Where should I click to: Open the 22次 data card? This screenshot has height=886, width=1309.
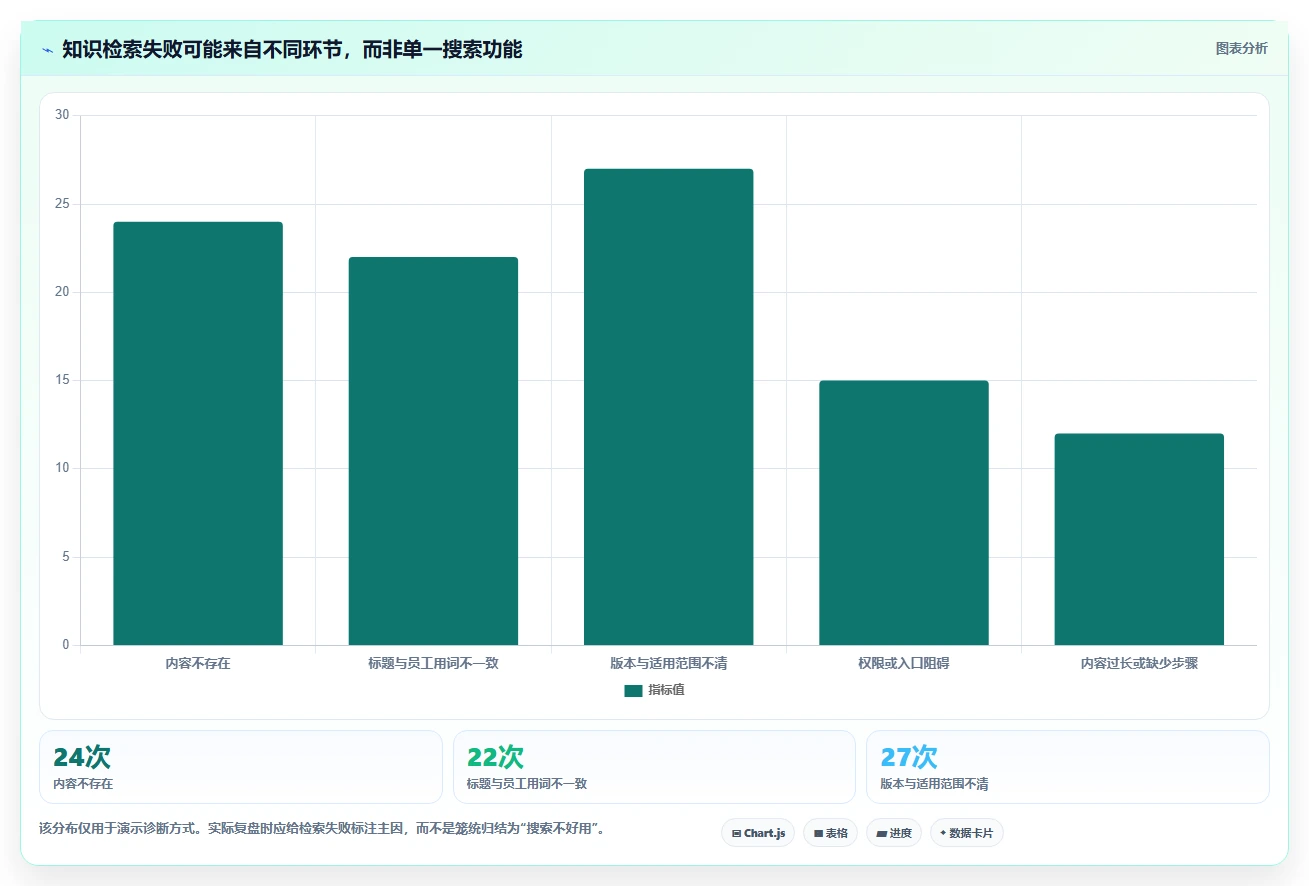(654, 767)
